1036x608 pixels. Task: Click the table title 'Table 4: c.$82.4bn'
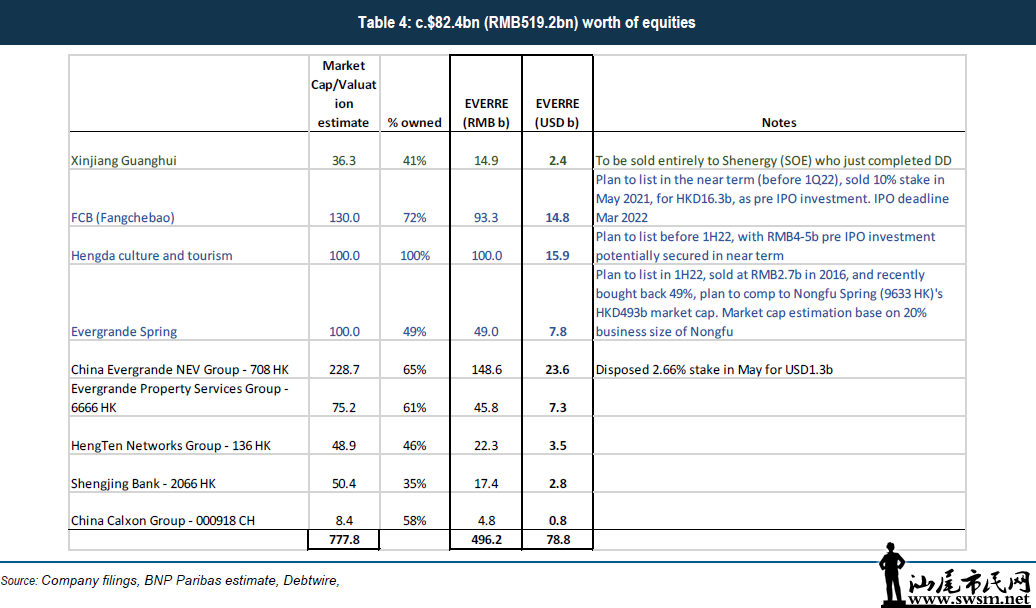(x=527, y=22)
